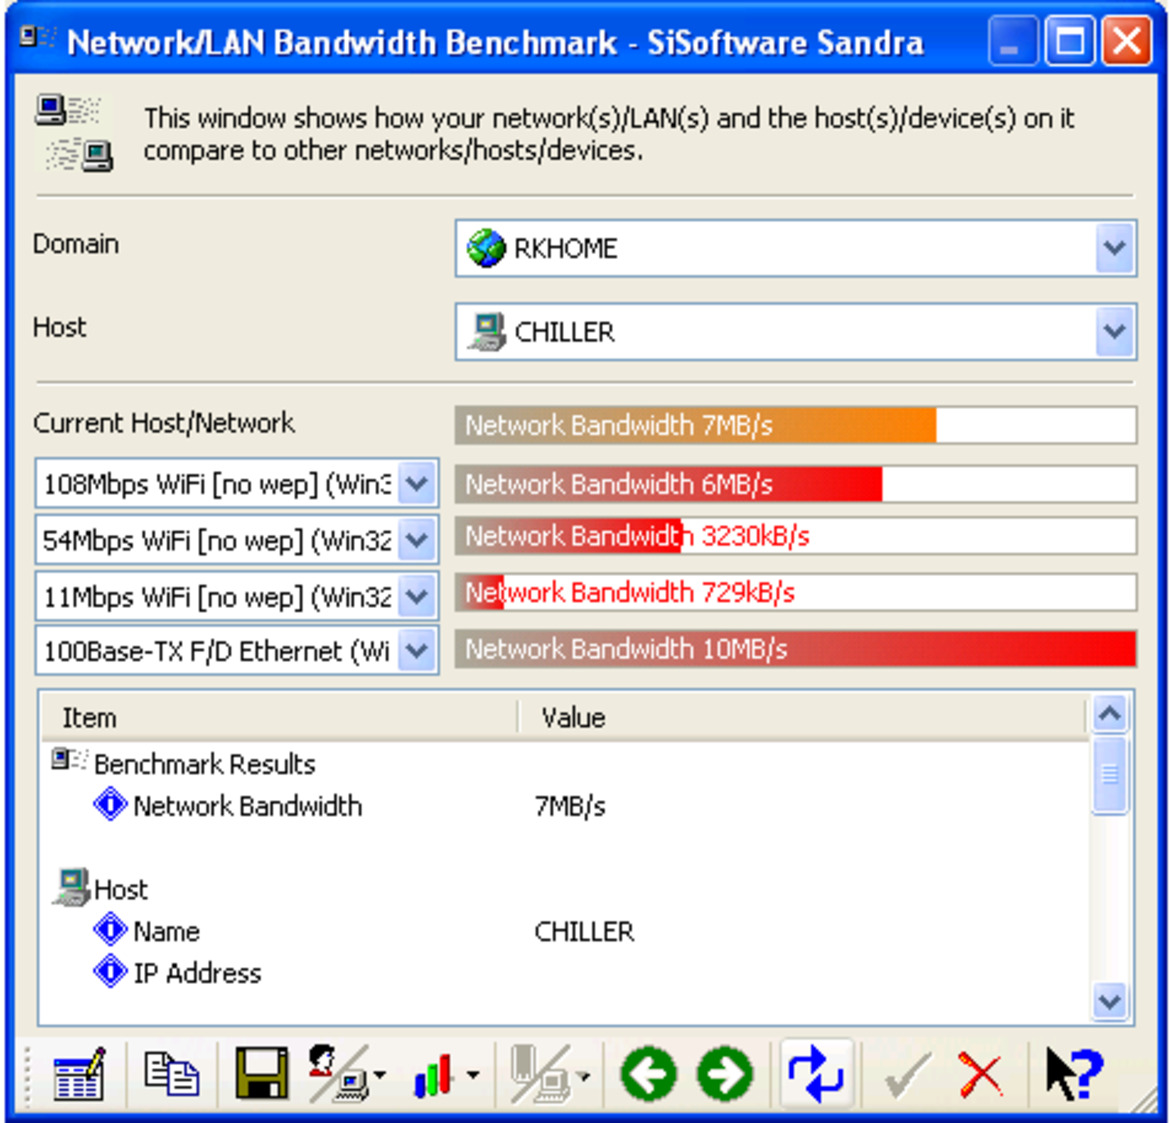Select the Benchmark Results row
Viewport: 1170px width, 1123px height.
(x=565, y=763)
